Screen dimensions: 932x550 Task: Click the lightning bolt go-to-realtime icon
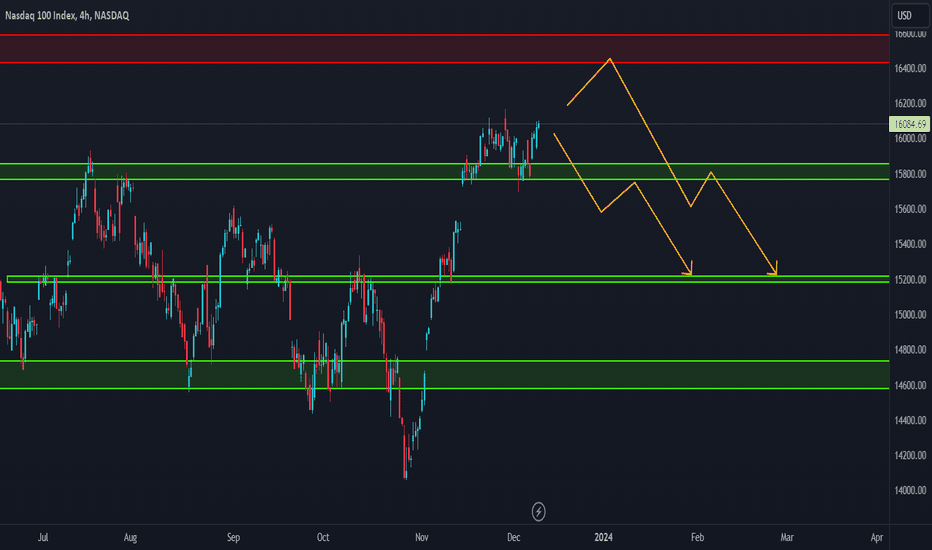tap(538, 511)
